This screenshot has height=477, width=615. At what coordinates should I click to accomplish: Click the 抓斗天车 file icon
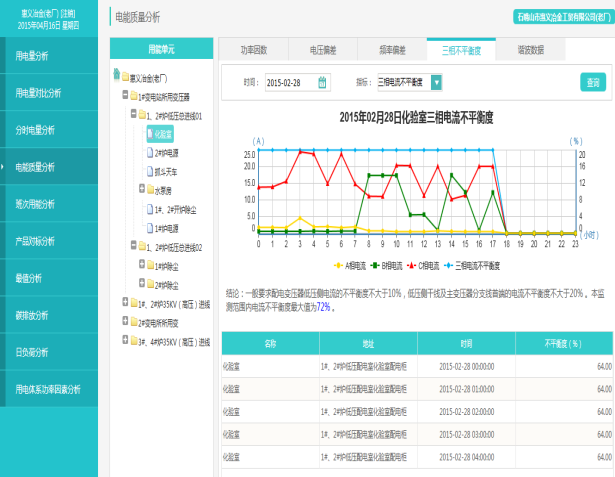pyautogui.click(x=149, y=170)
